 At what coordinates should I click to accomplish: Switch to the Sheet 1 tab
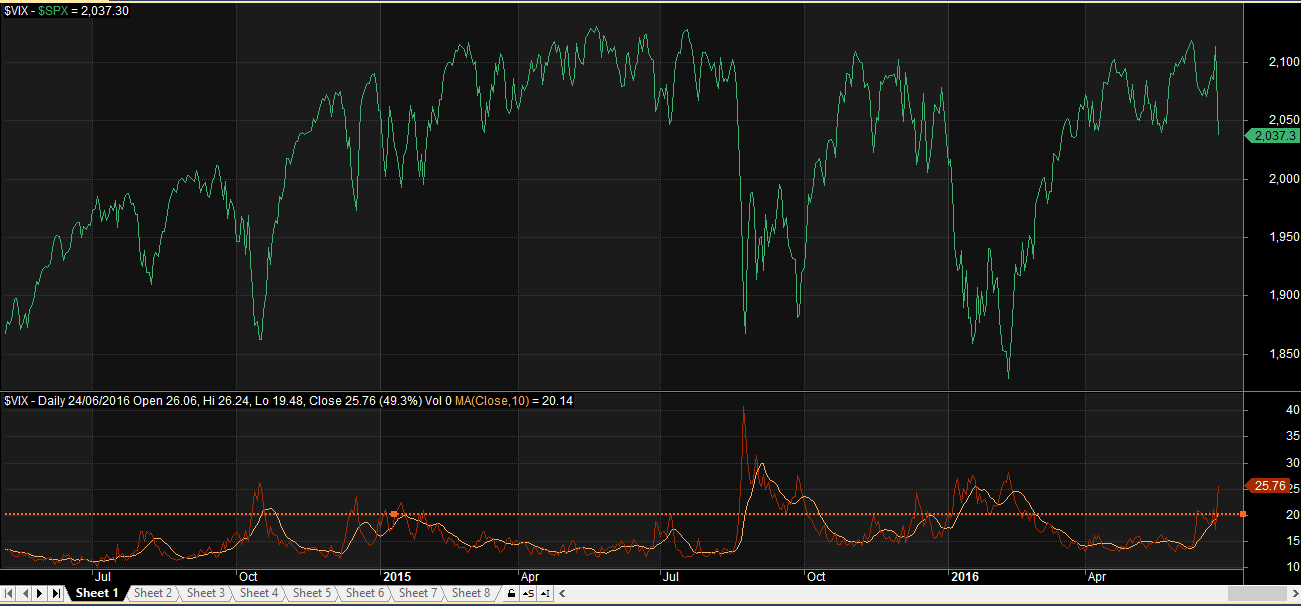pyautogui.click(x=97, y=593)
